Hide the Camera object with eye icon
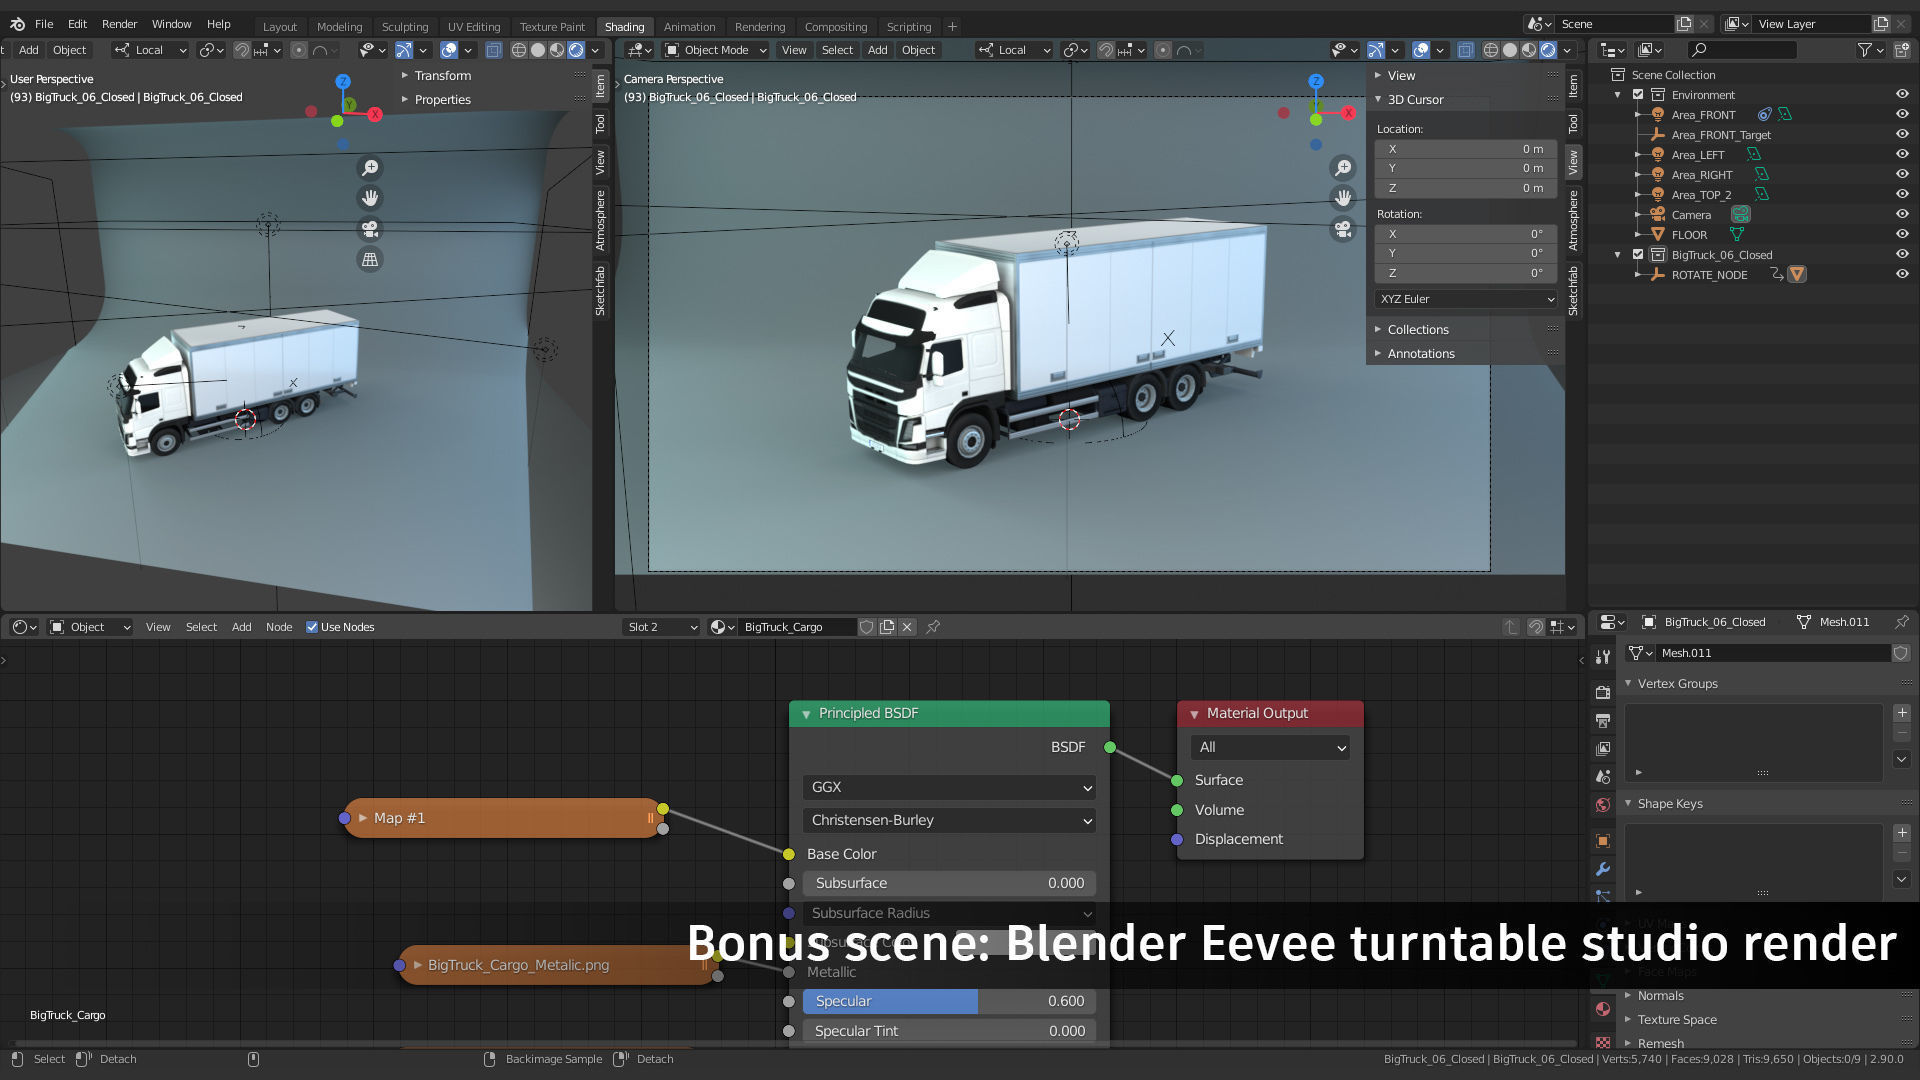The image size is (1920, 1080). [1902, 215]
